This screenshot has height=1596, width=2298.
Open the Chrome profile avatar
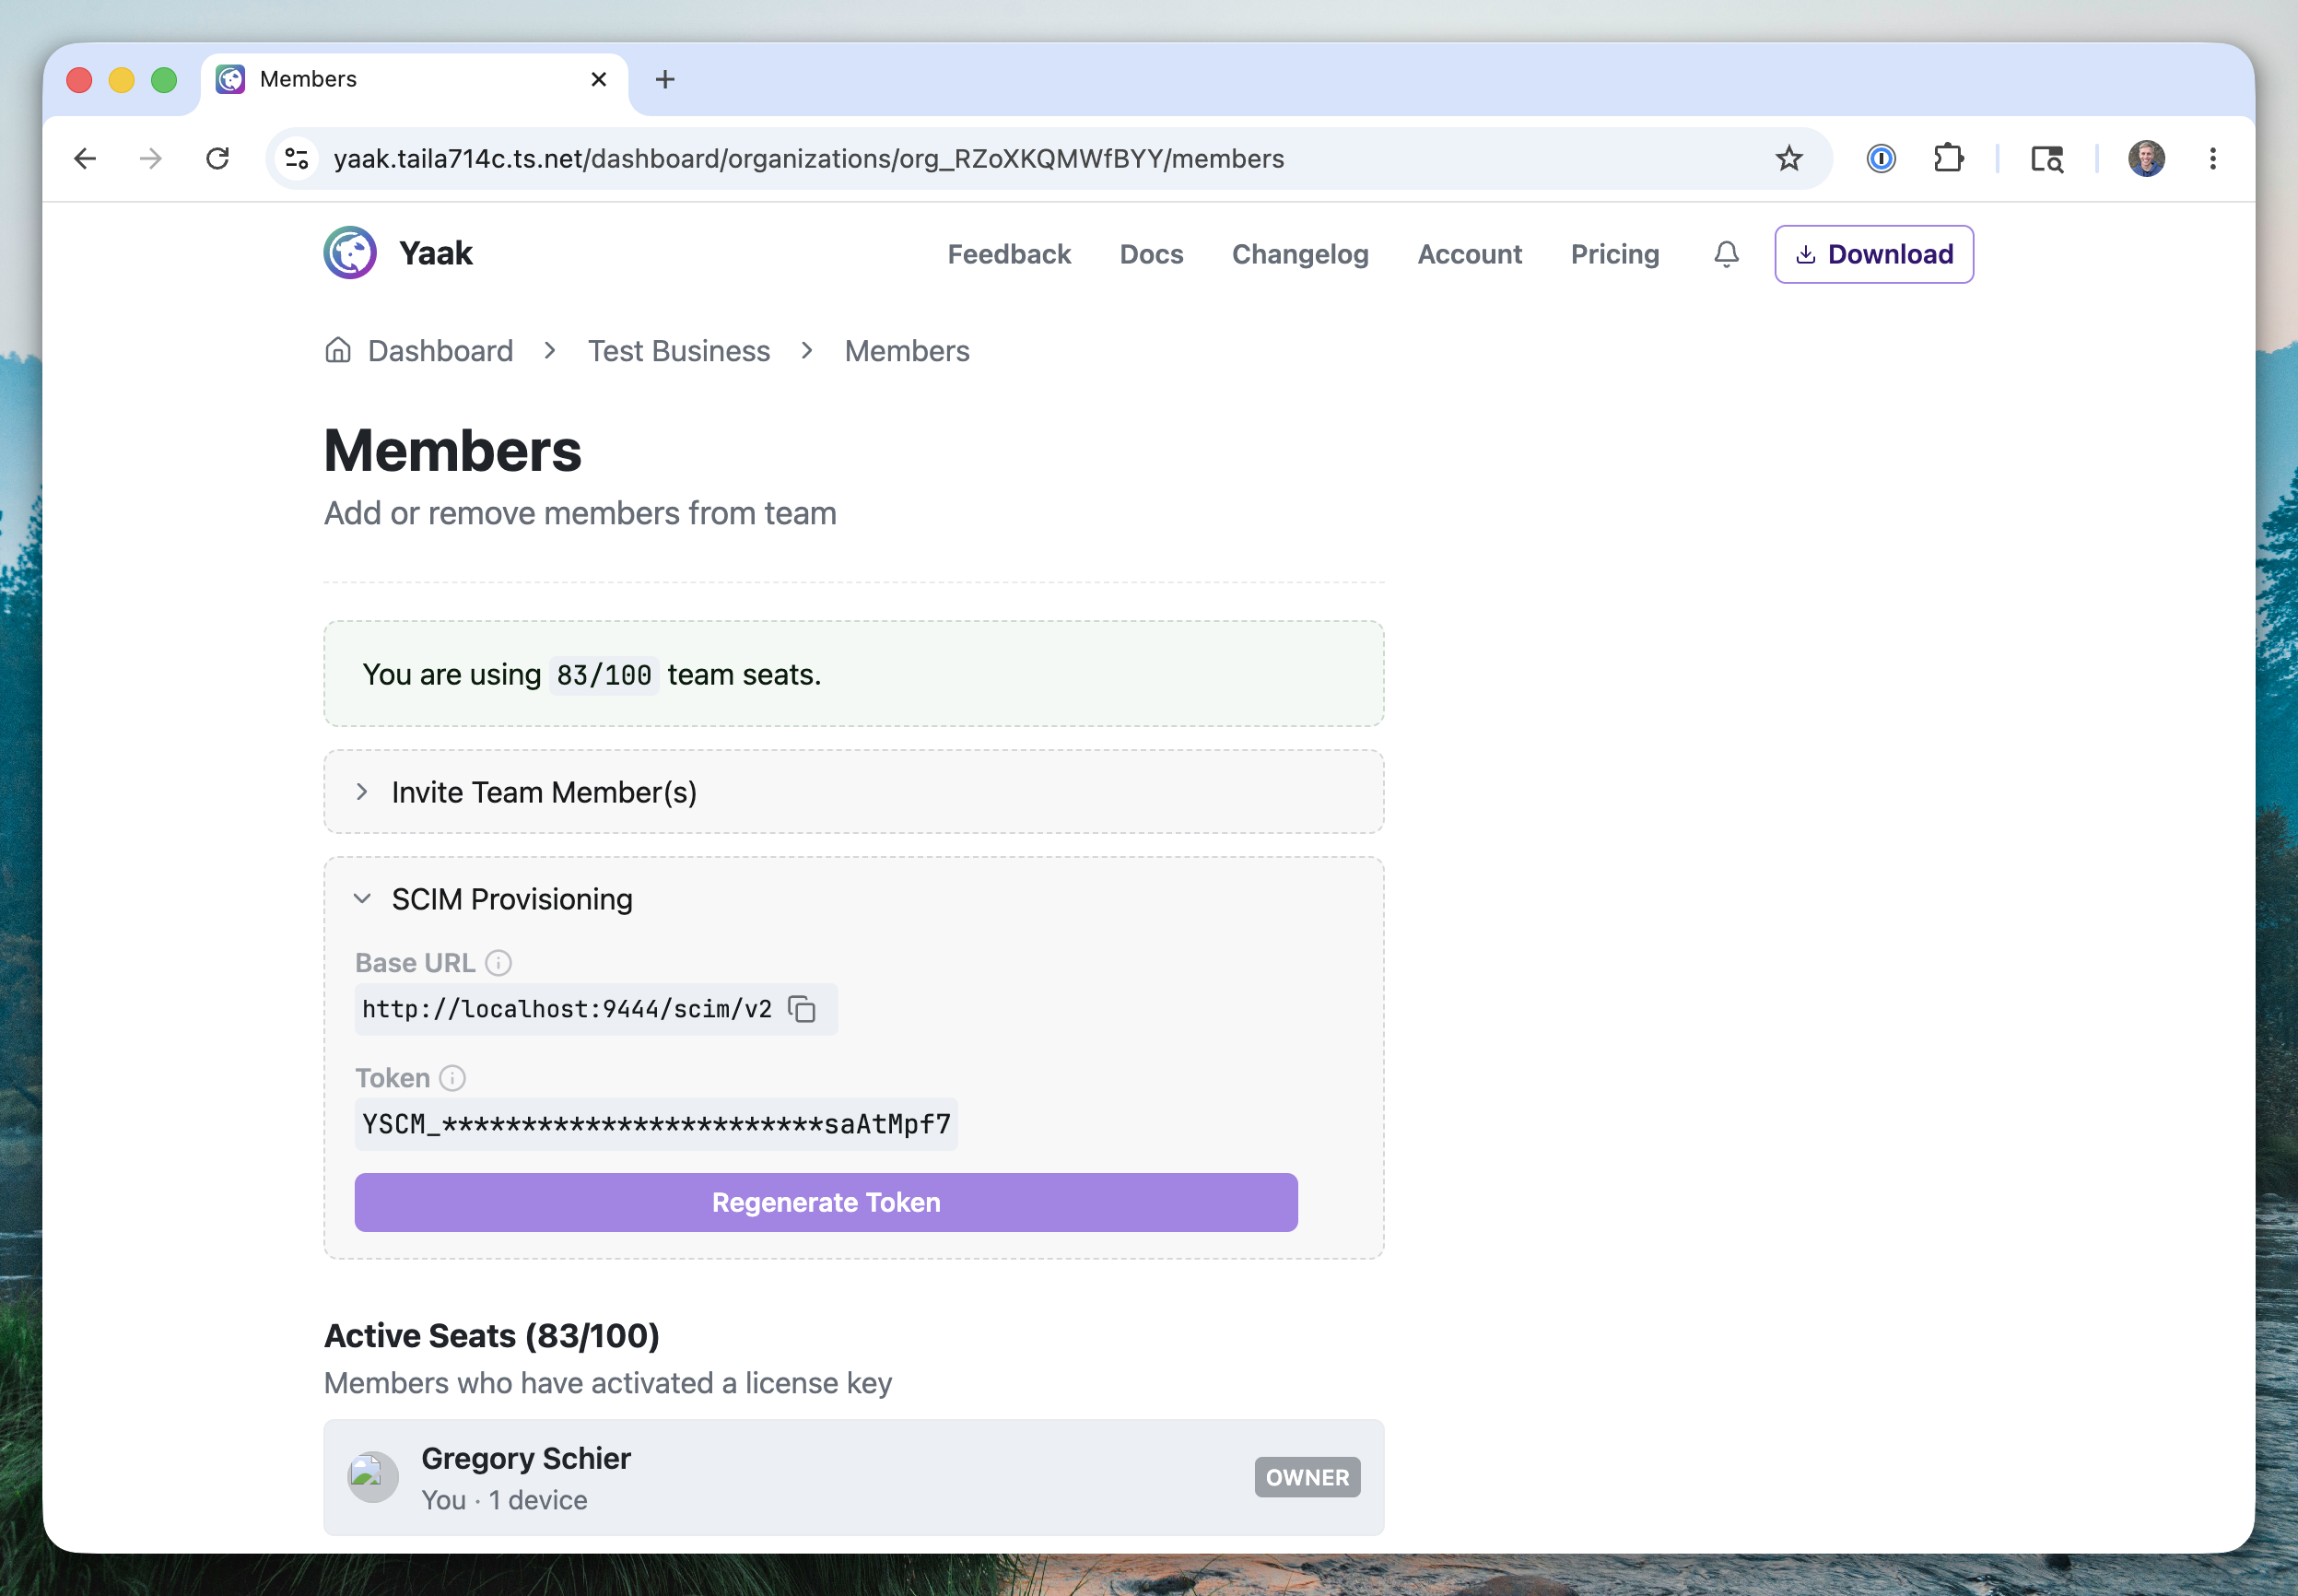pyautogui.click(x=2146, y=158)
